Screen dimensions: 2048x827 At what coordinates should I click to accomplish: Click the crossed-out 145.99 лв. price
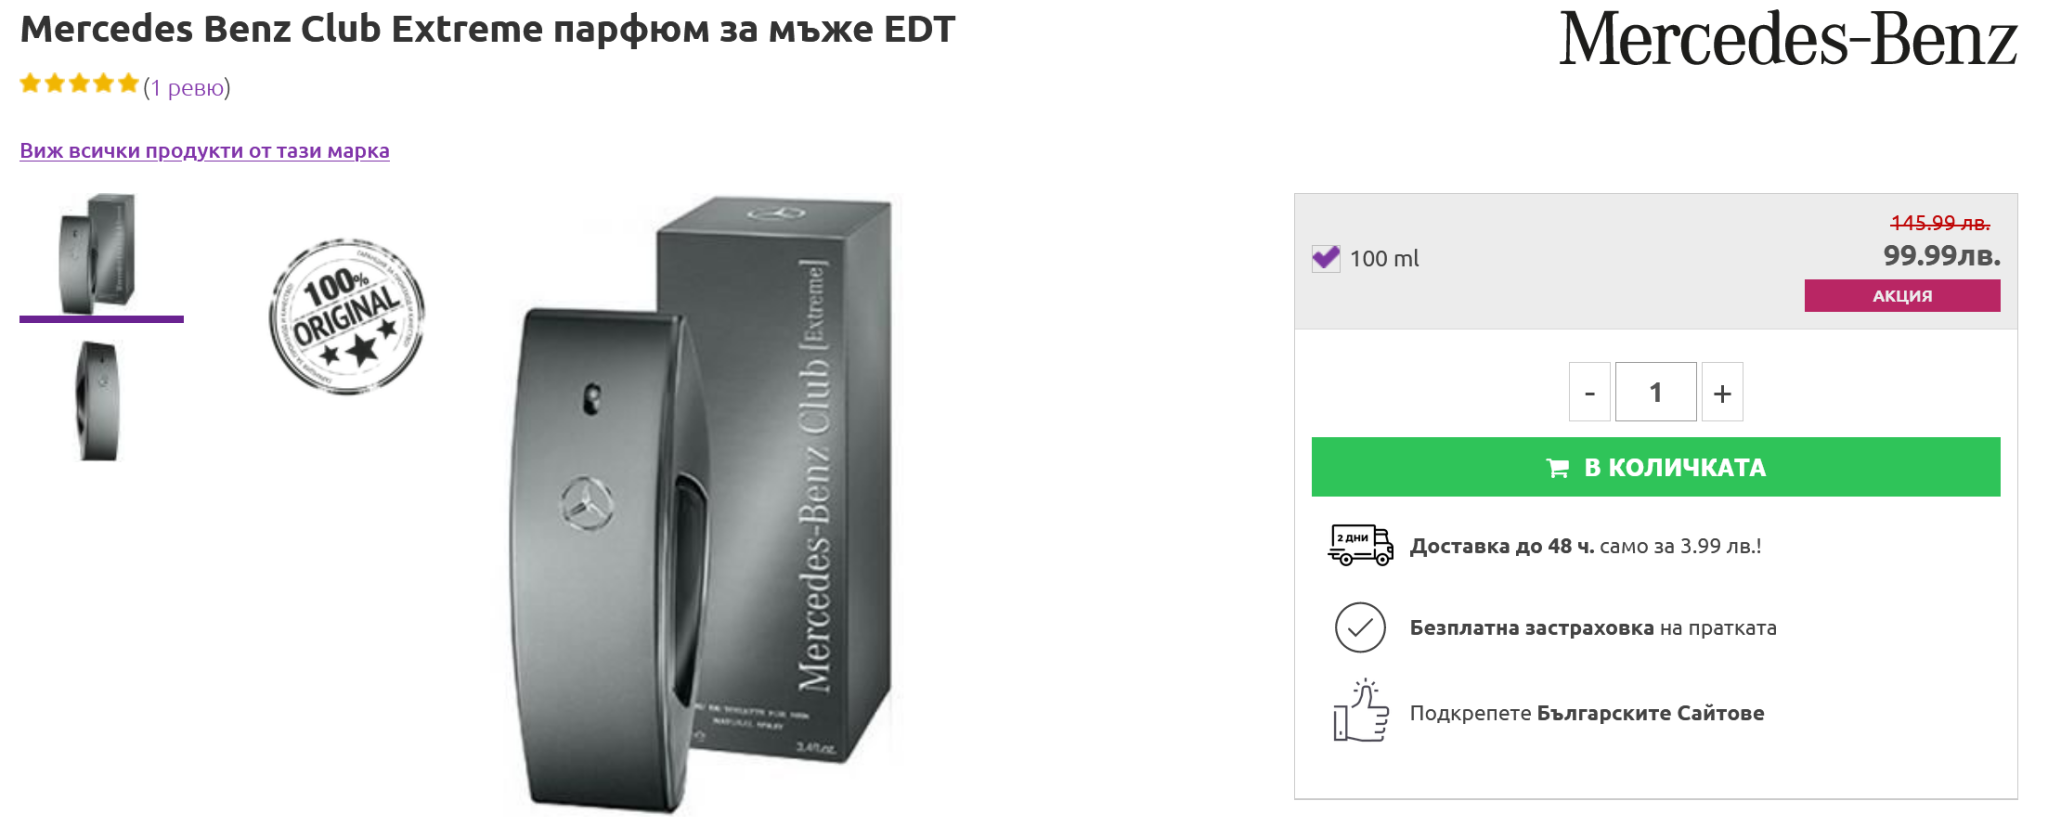1939,223
